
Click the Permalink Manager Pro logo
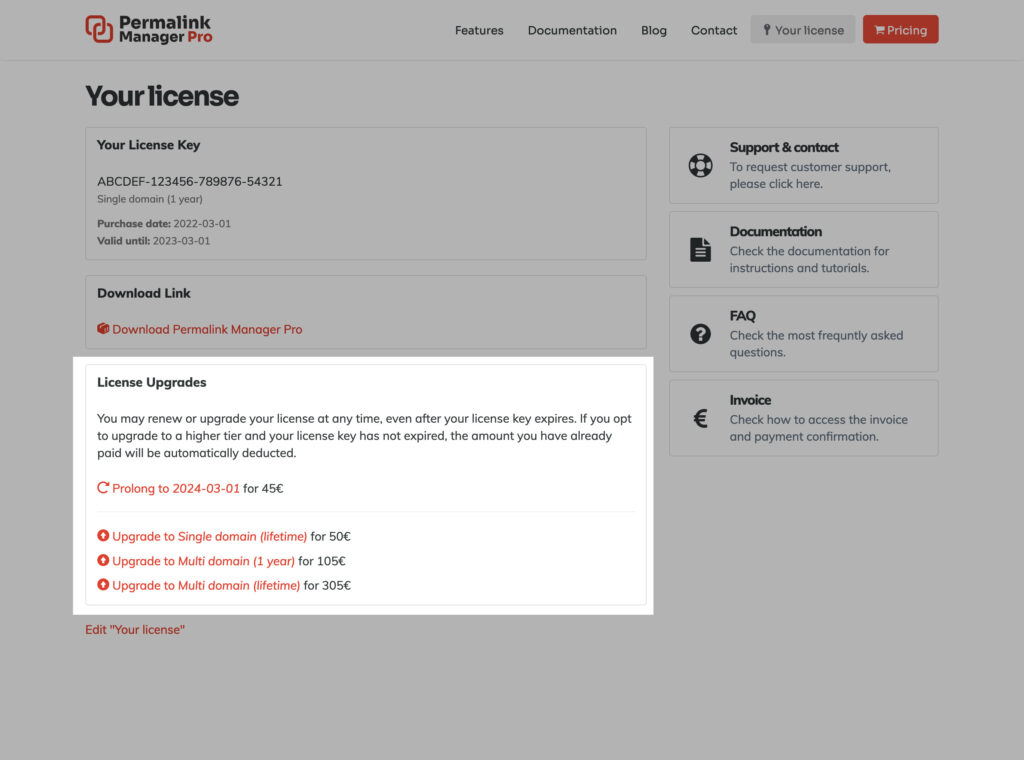click(x=149, y=29)
